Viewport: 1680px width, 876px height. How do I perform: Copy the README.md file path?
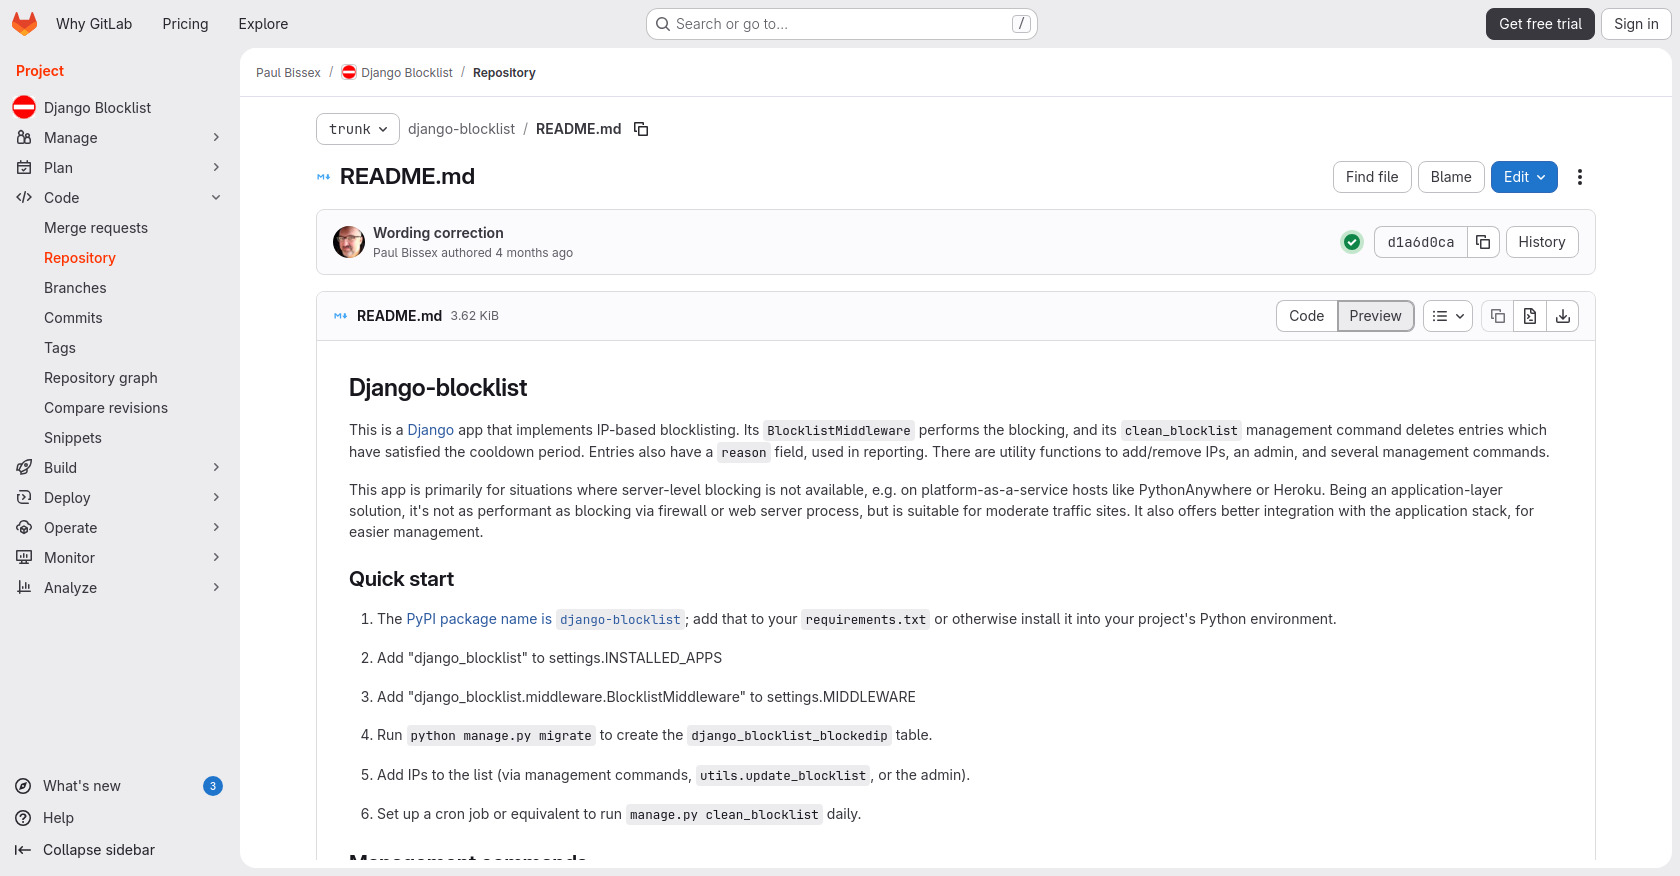tap(641, 129)
